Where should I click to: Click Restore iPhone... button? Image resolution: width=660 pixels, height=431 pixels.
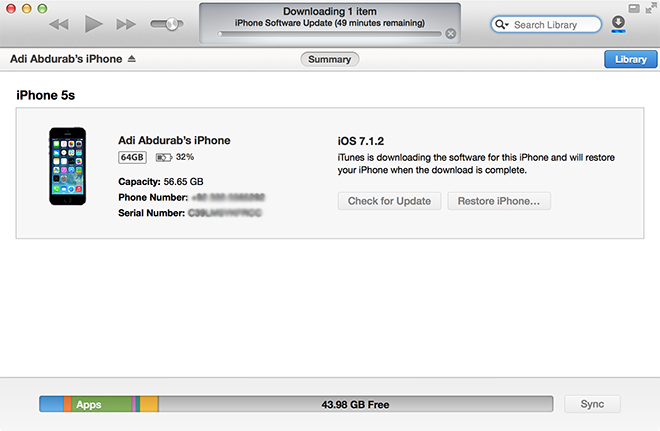coord(499,201)
